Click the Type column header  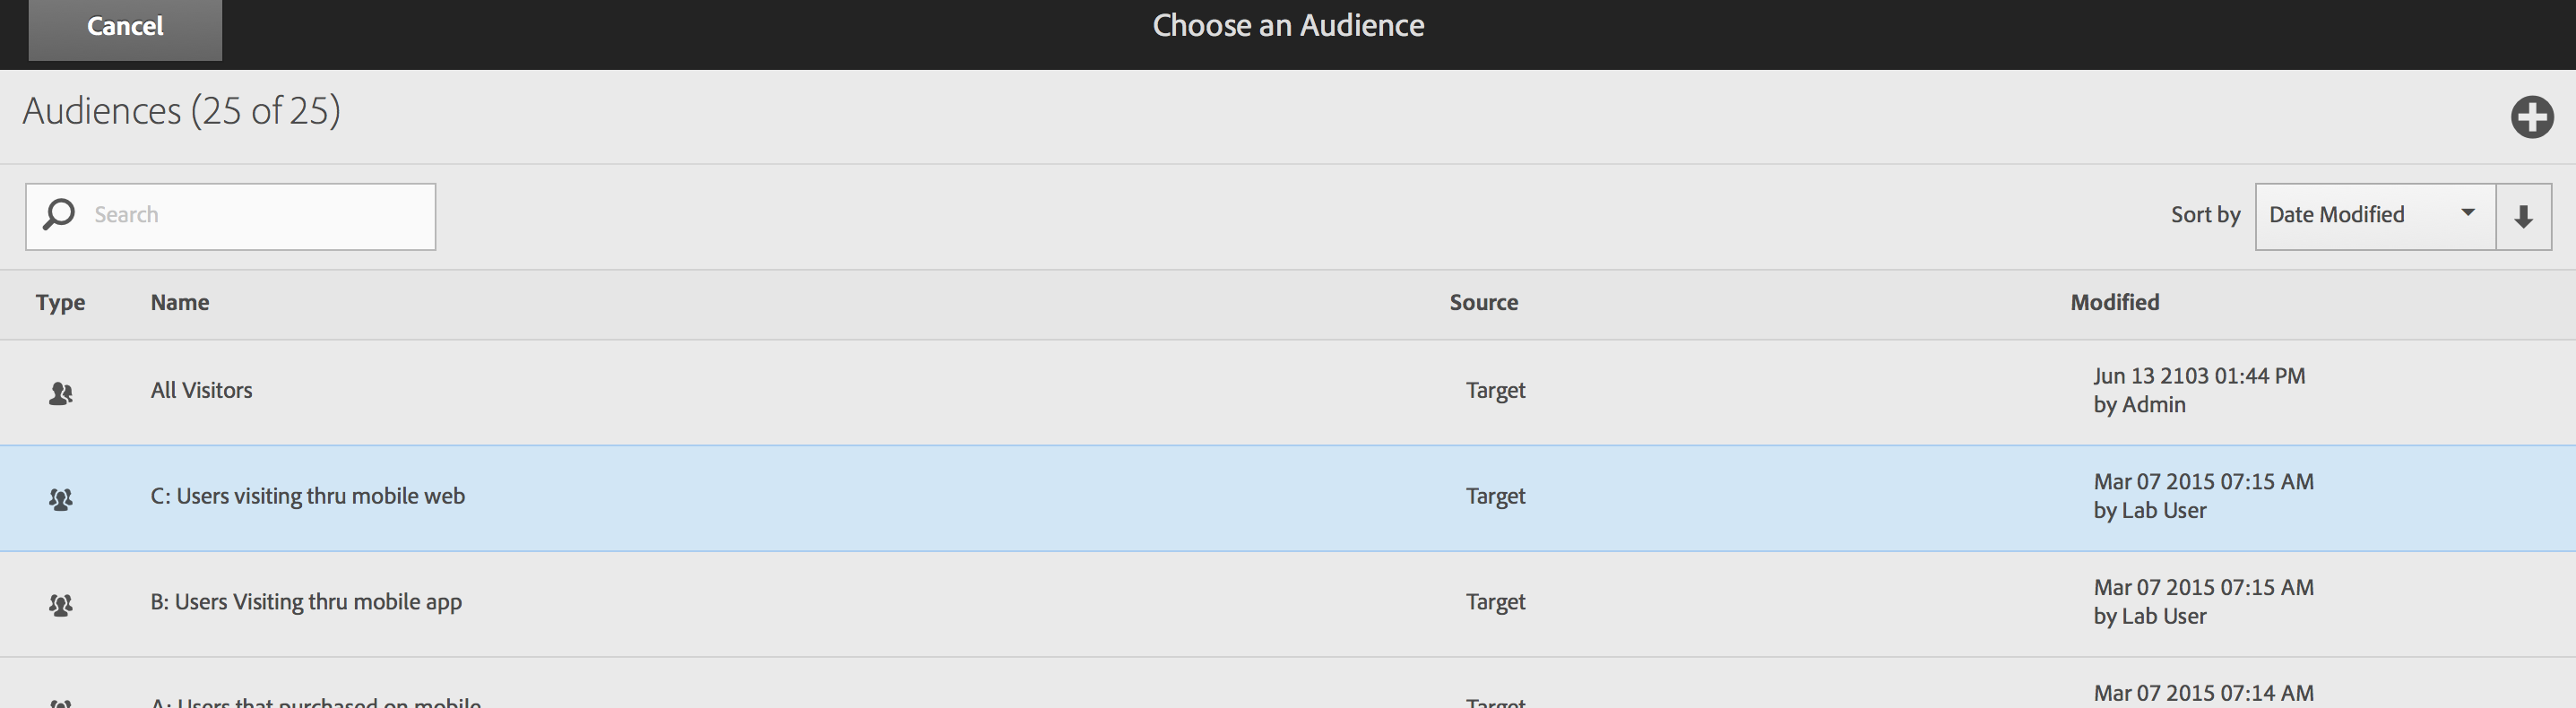pyautogui.click(x=60, y=303)
